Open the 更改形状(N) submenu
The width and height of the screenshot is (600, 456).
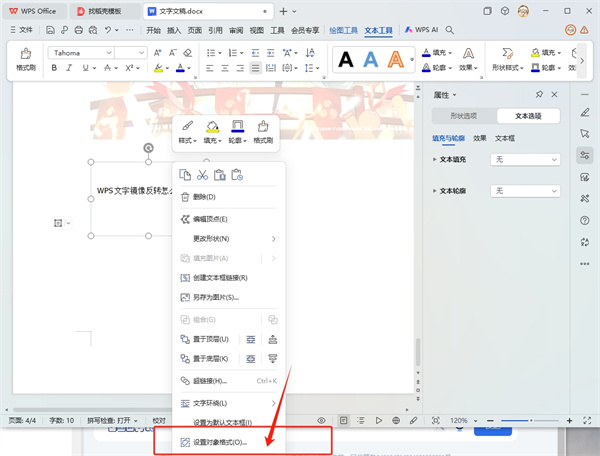coord(228,239)
